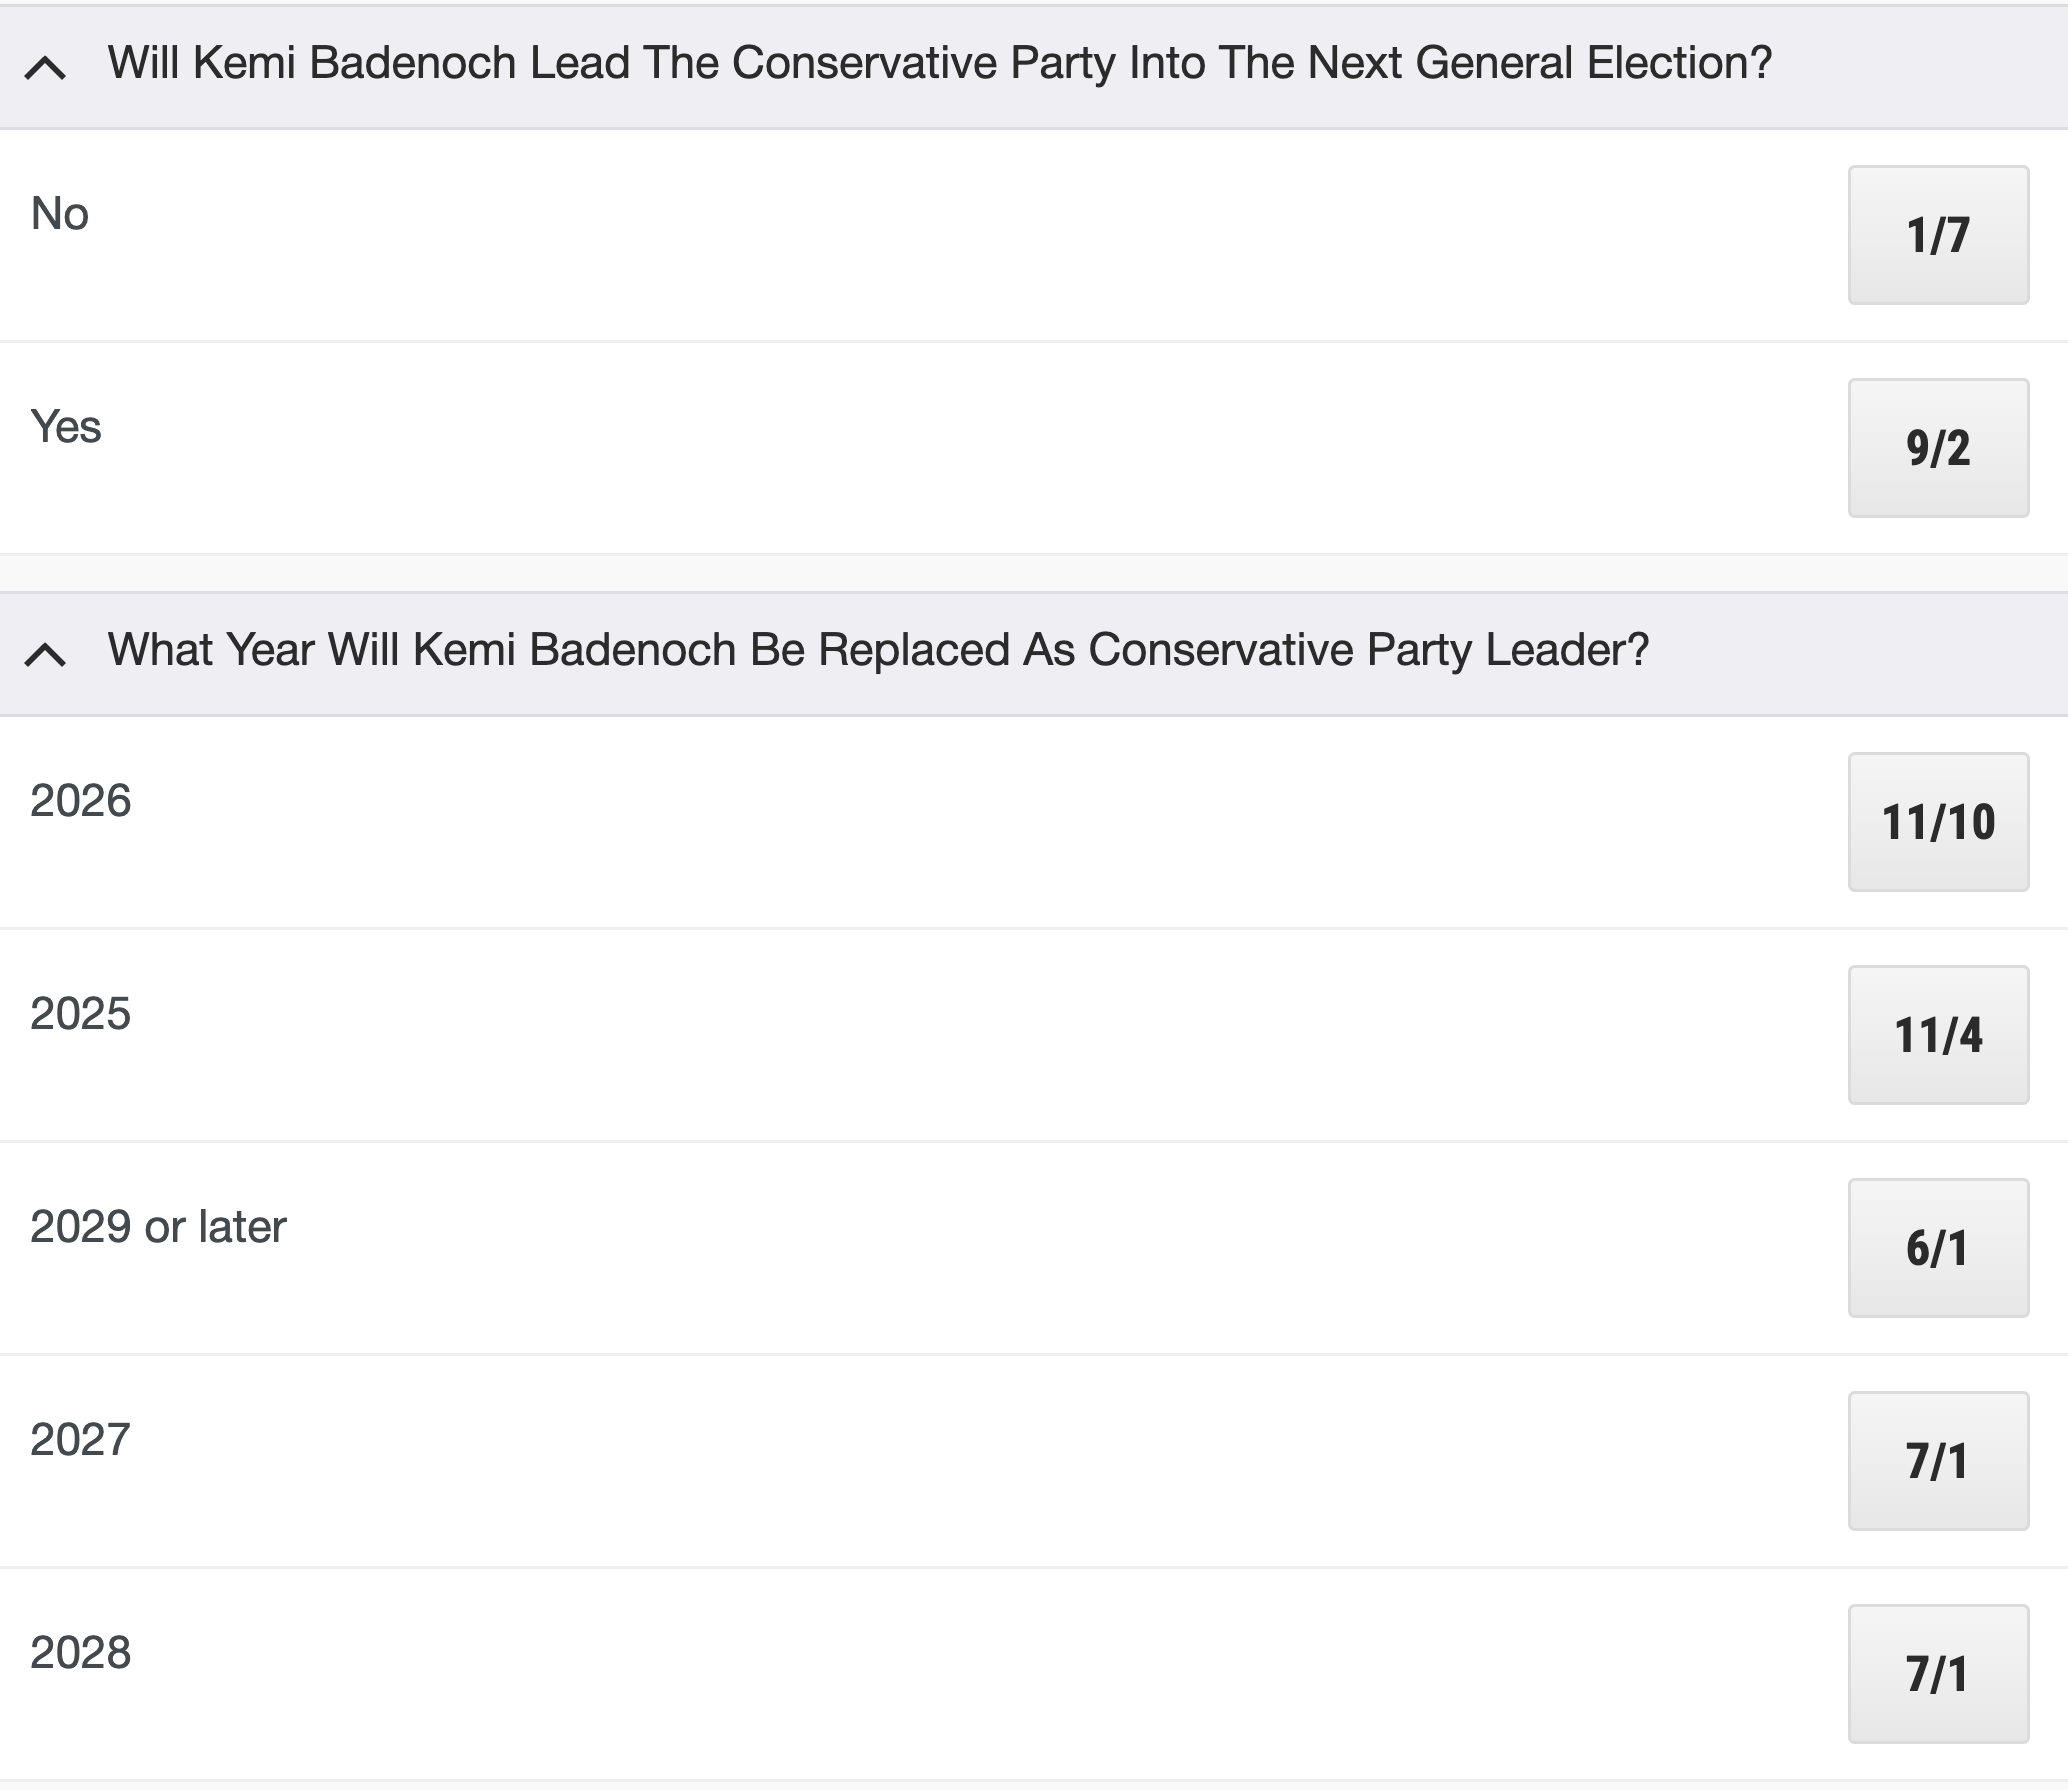Choose 6/1 odds for 2029 or later
Viewport: 2068px width, 1790px height.
(1938, 1248)
